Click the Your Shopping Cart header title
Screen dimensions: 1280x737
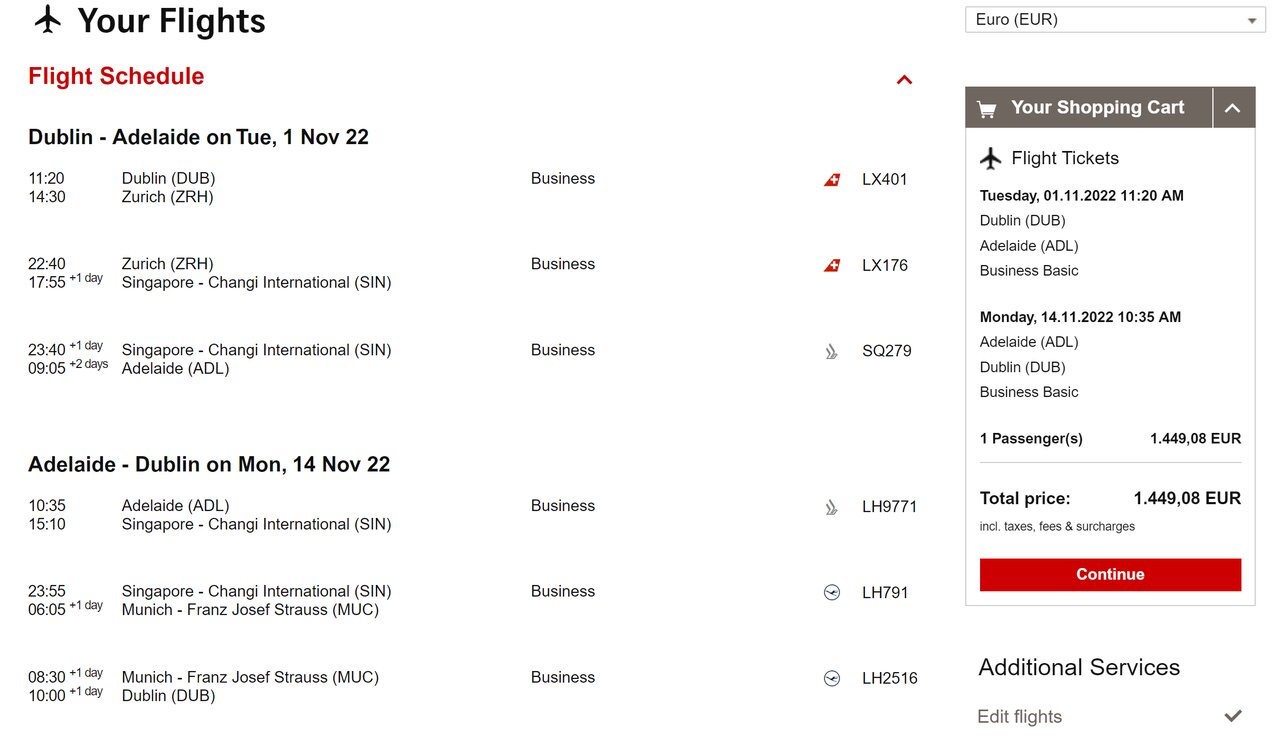1097,108
